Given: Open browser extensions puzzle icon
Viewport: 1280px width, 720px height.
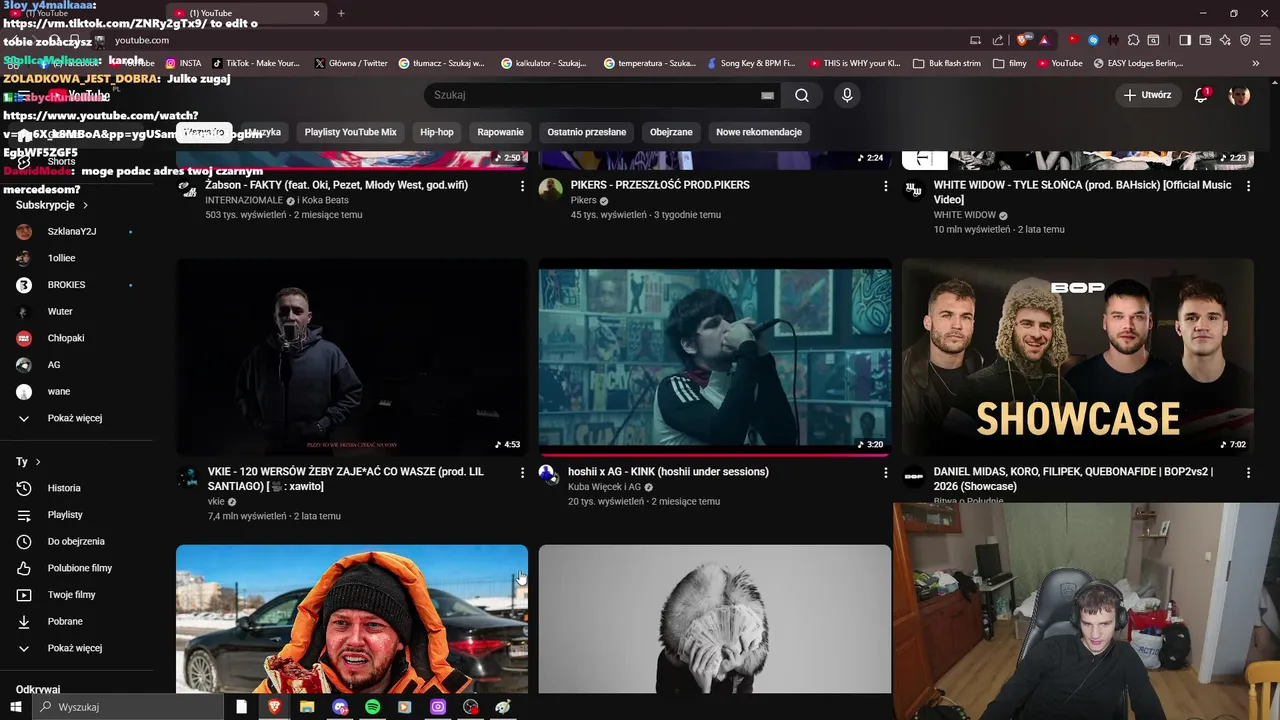Looking at the screenshot, I should (1133, 40).
